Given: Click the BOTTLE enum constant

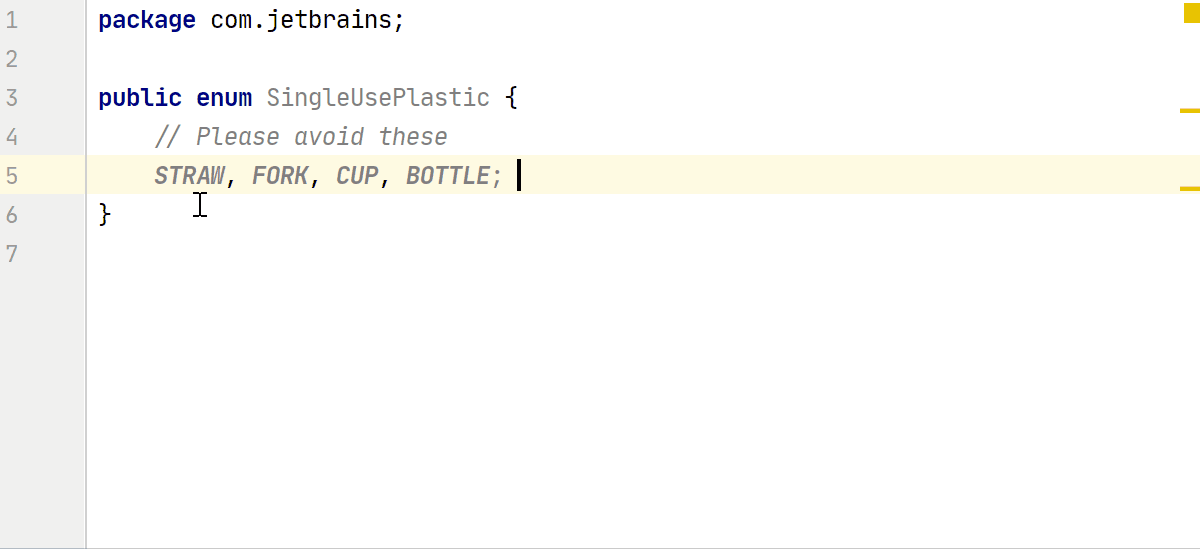Looking at the screenshot, I should (x=447, y=176).
